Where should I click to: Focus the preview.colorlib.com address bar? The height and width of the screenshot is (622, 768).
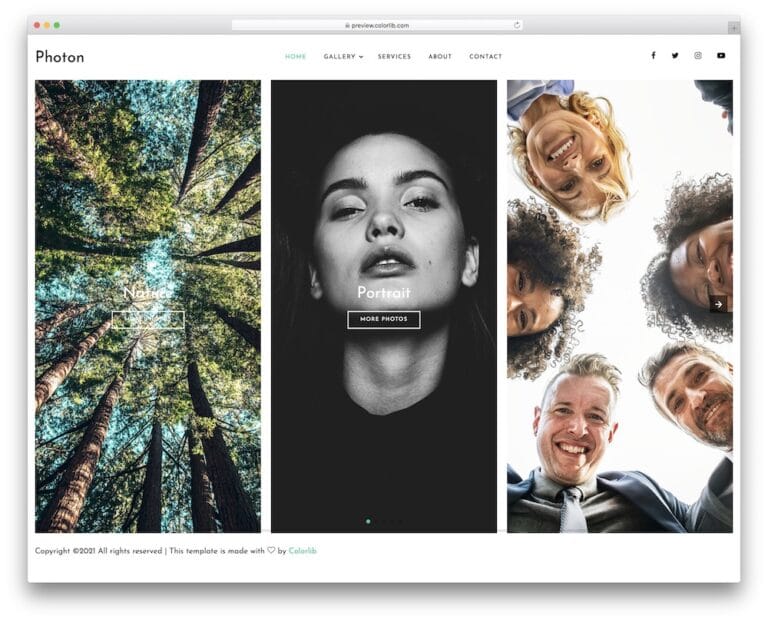click(377, 25)
